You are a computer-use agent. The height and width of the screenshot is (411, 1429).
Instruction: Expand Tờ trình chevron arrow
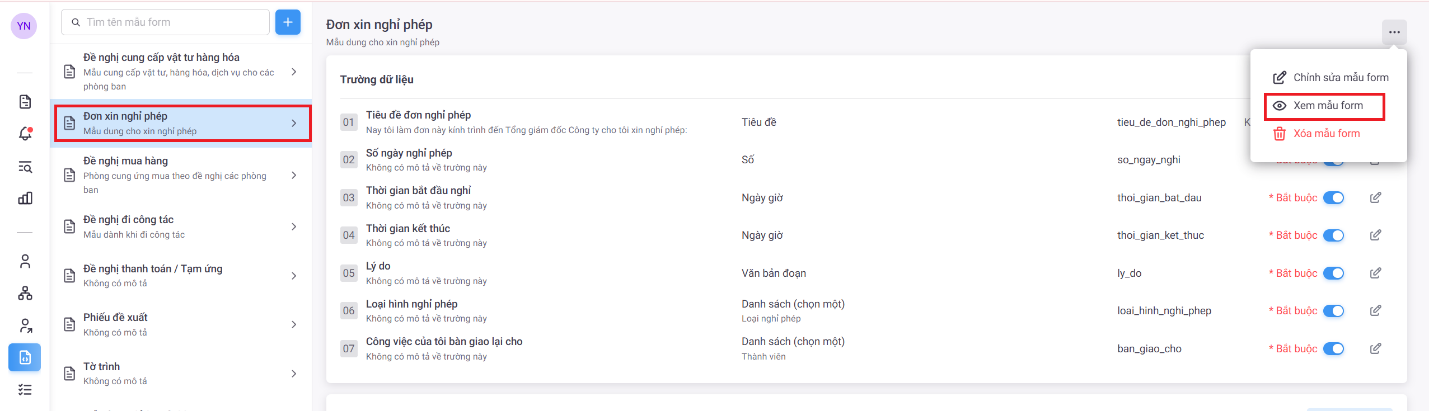tap(294, 373)
